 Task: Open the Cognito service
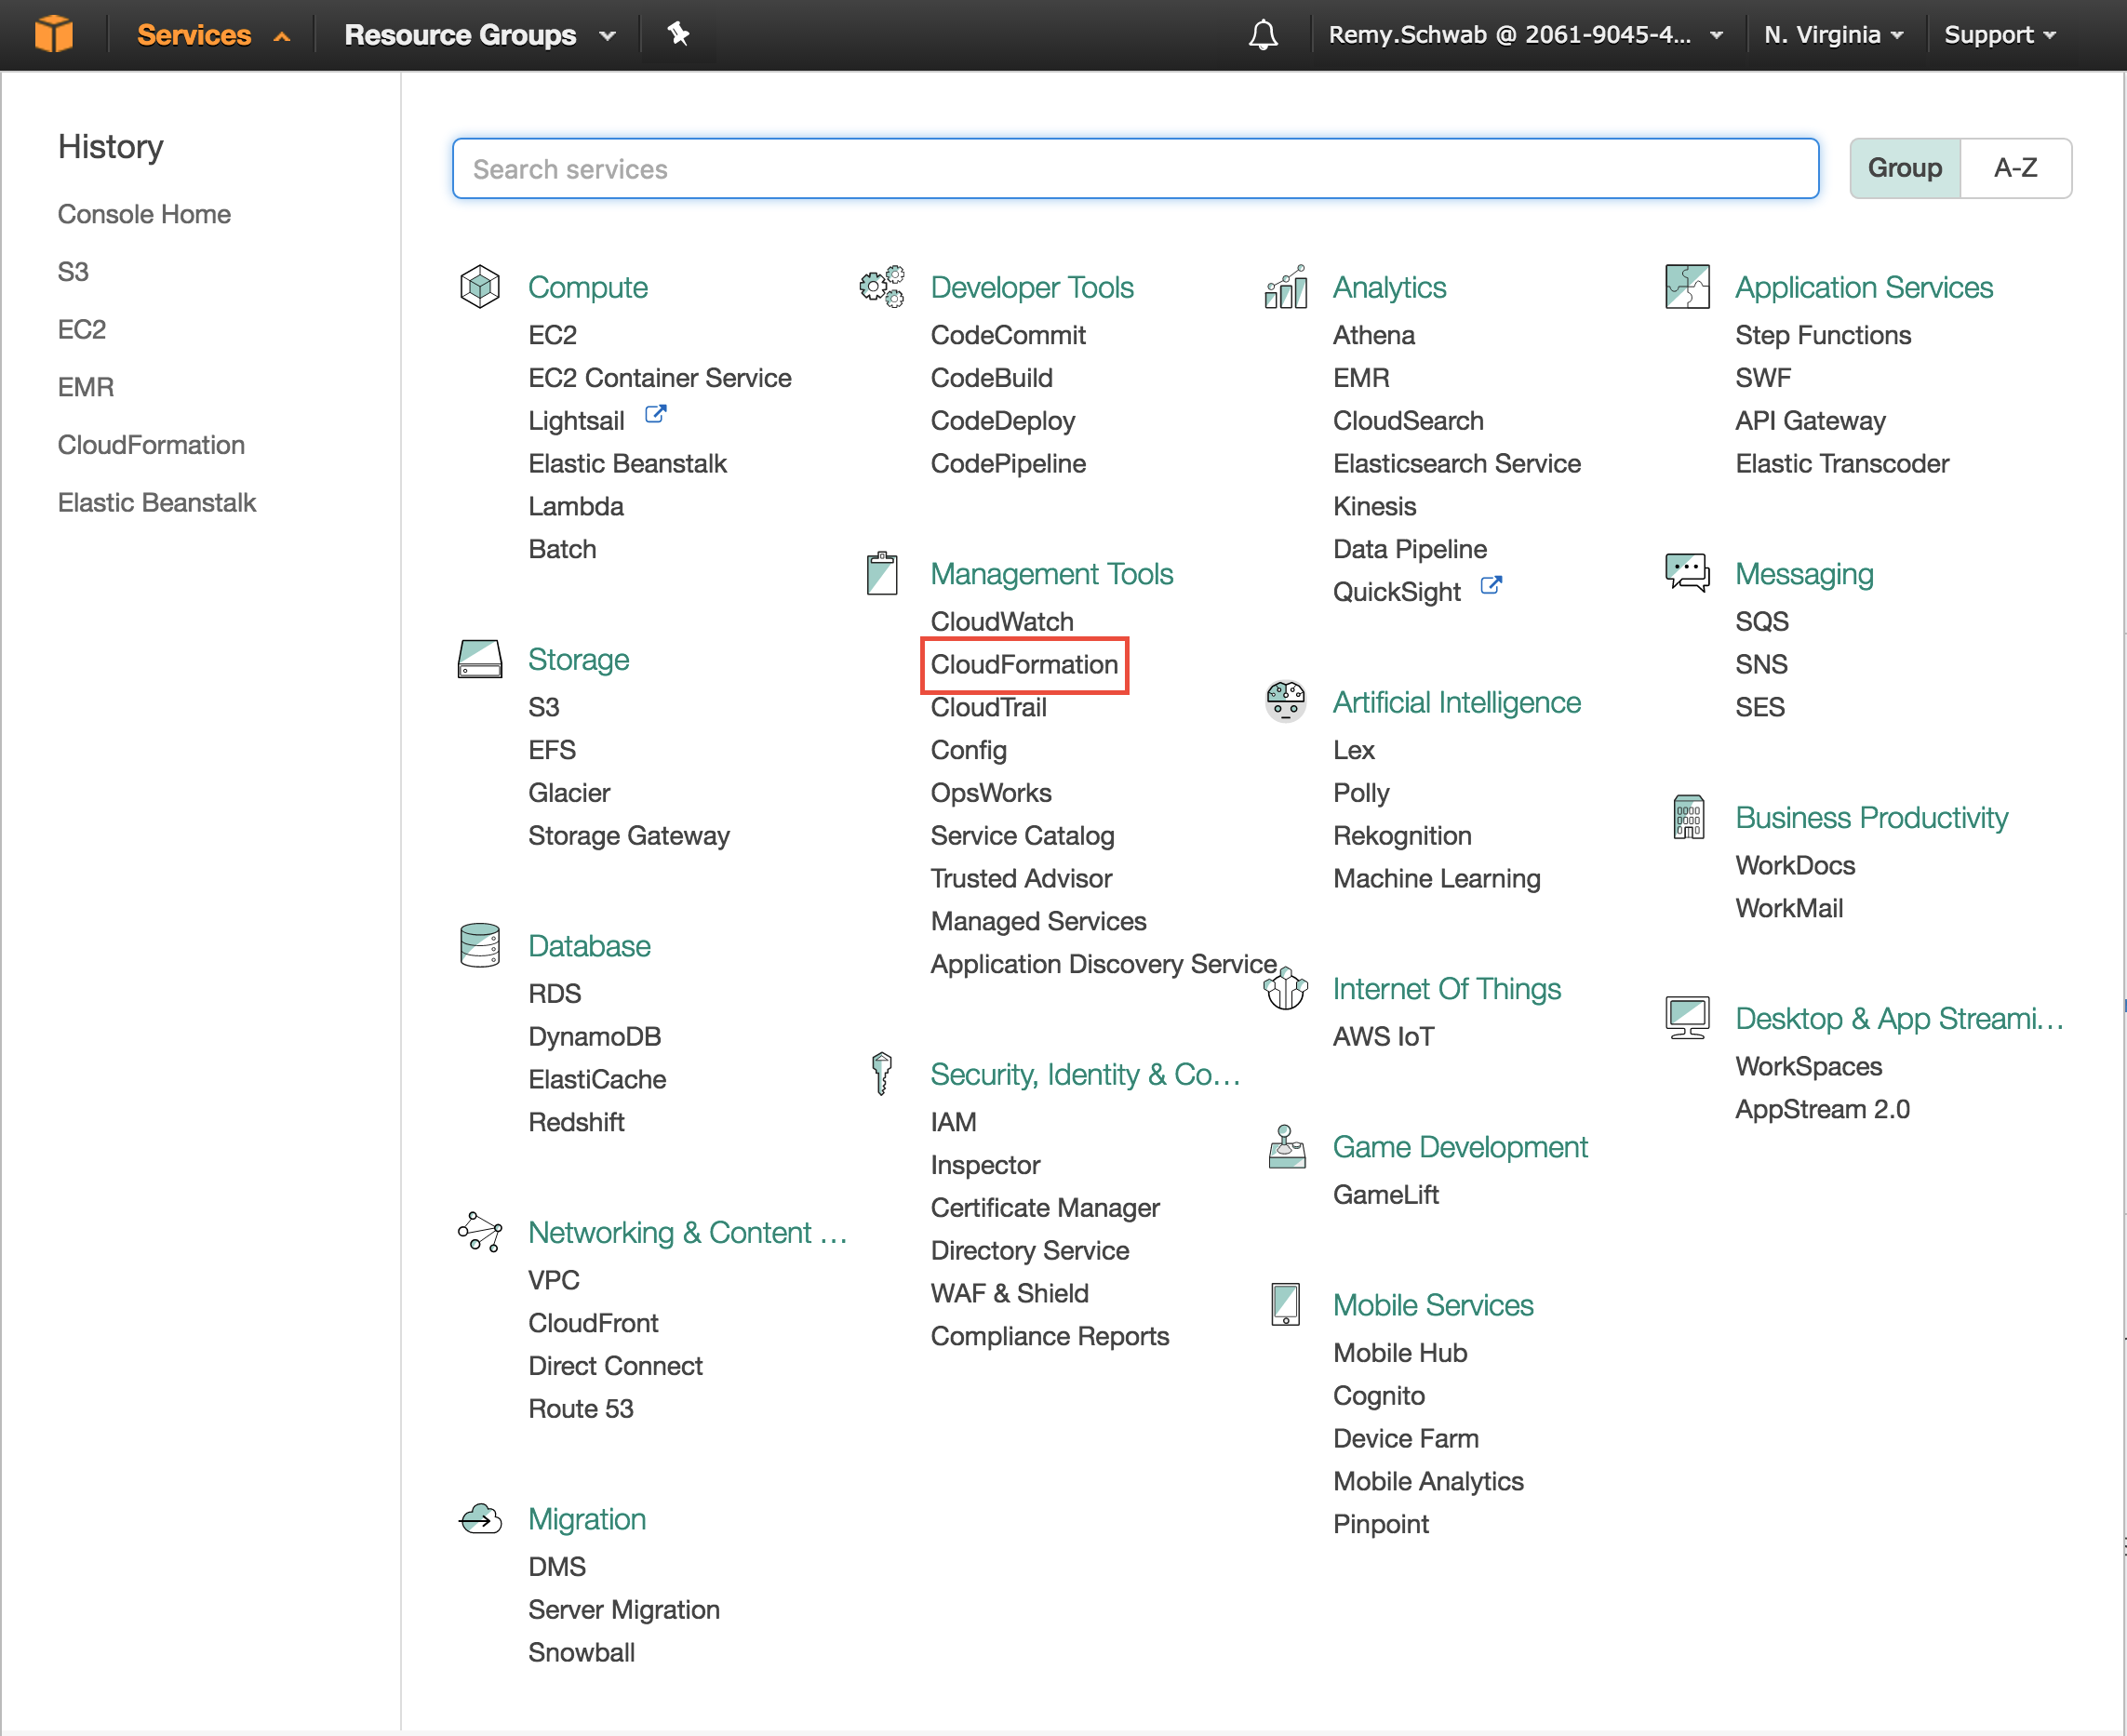point(1379,1395)
